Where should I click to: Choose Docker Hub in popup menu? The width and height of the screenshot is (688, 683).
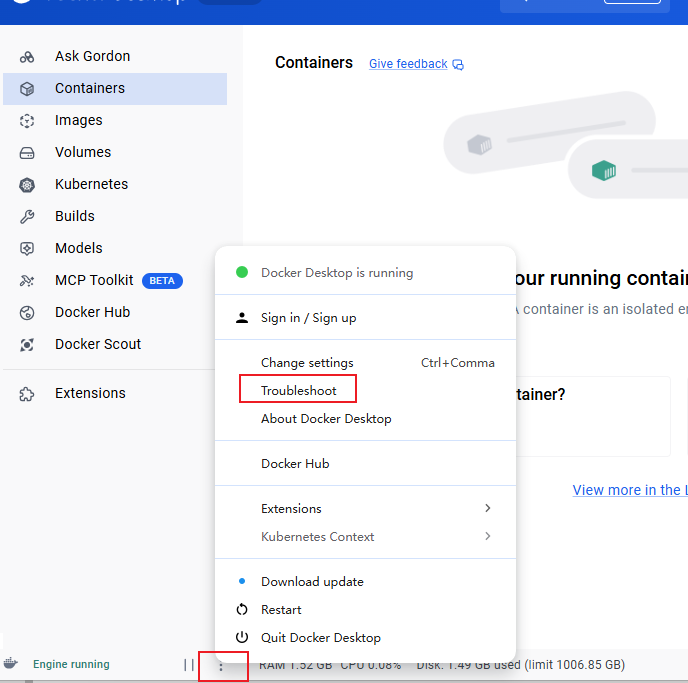click(x=365, y=464)
